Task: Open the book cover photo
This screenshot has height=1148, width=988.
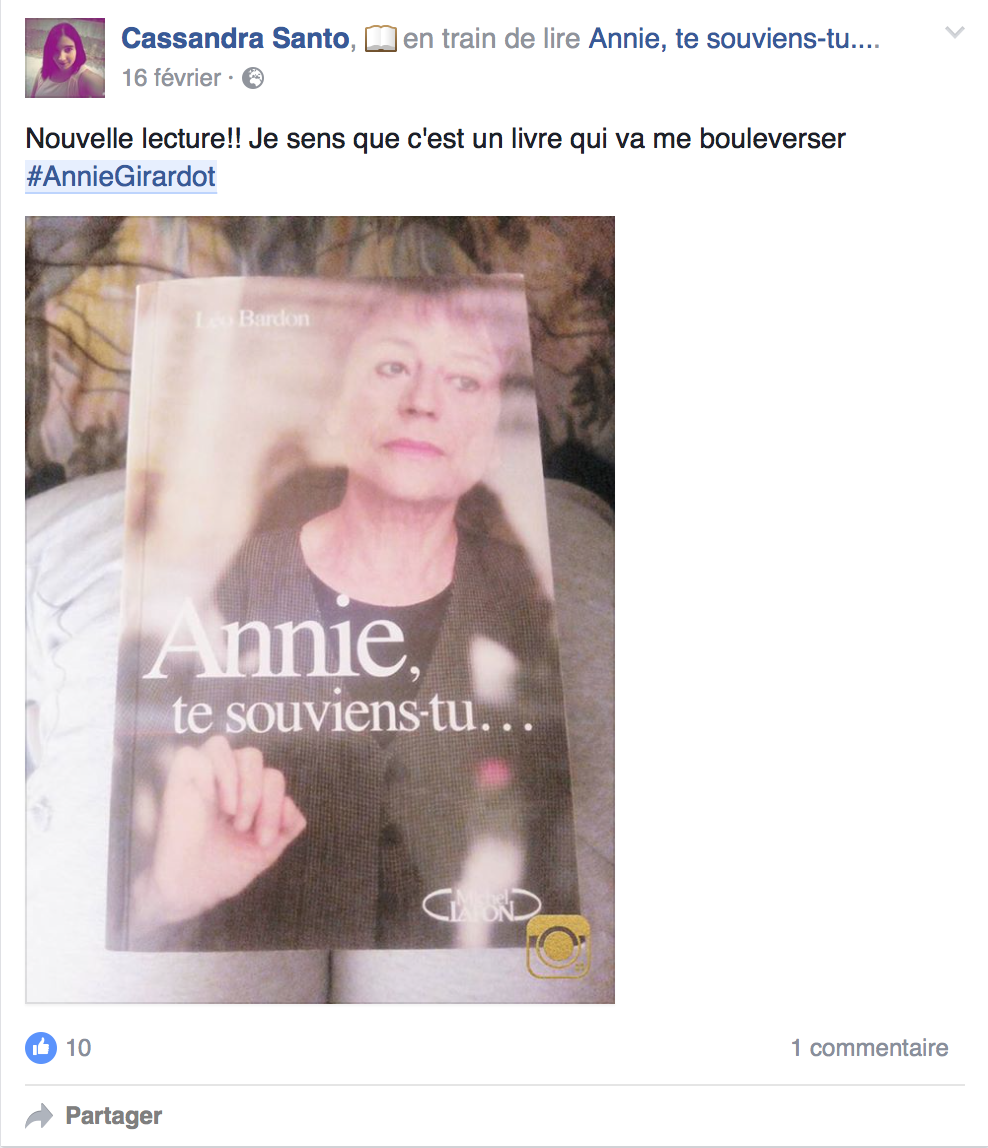Action: tap(320, 610)
